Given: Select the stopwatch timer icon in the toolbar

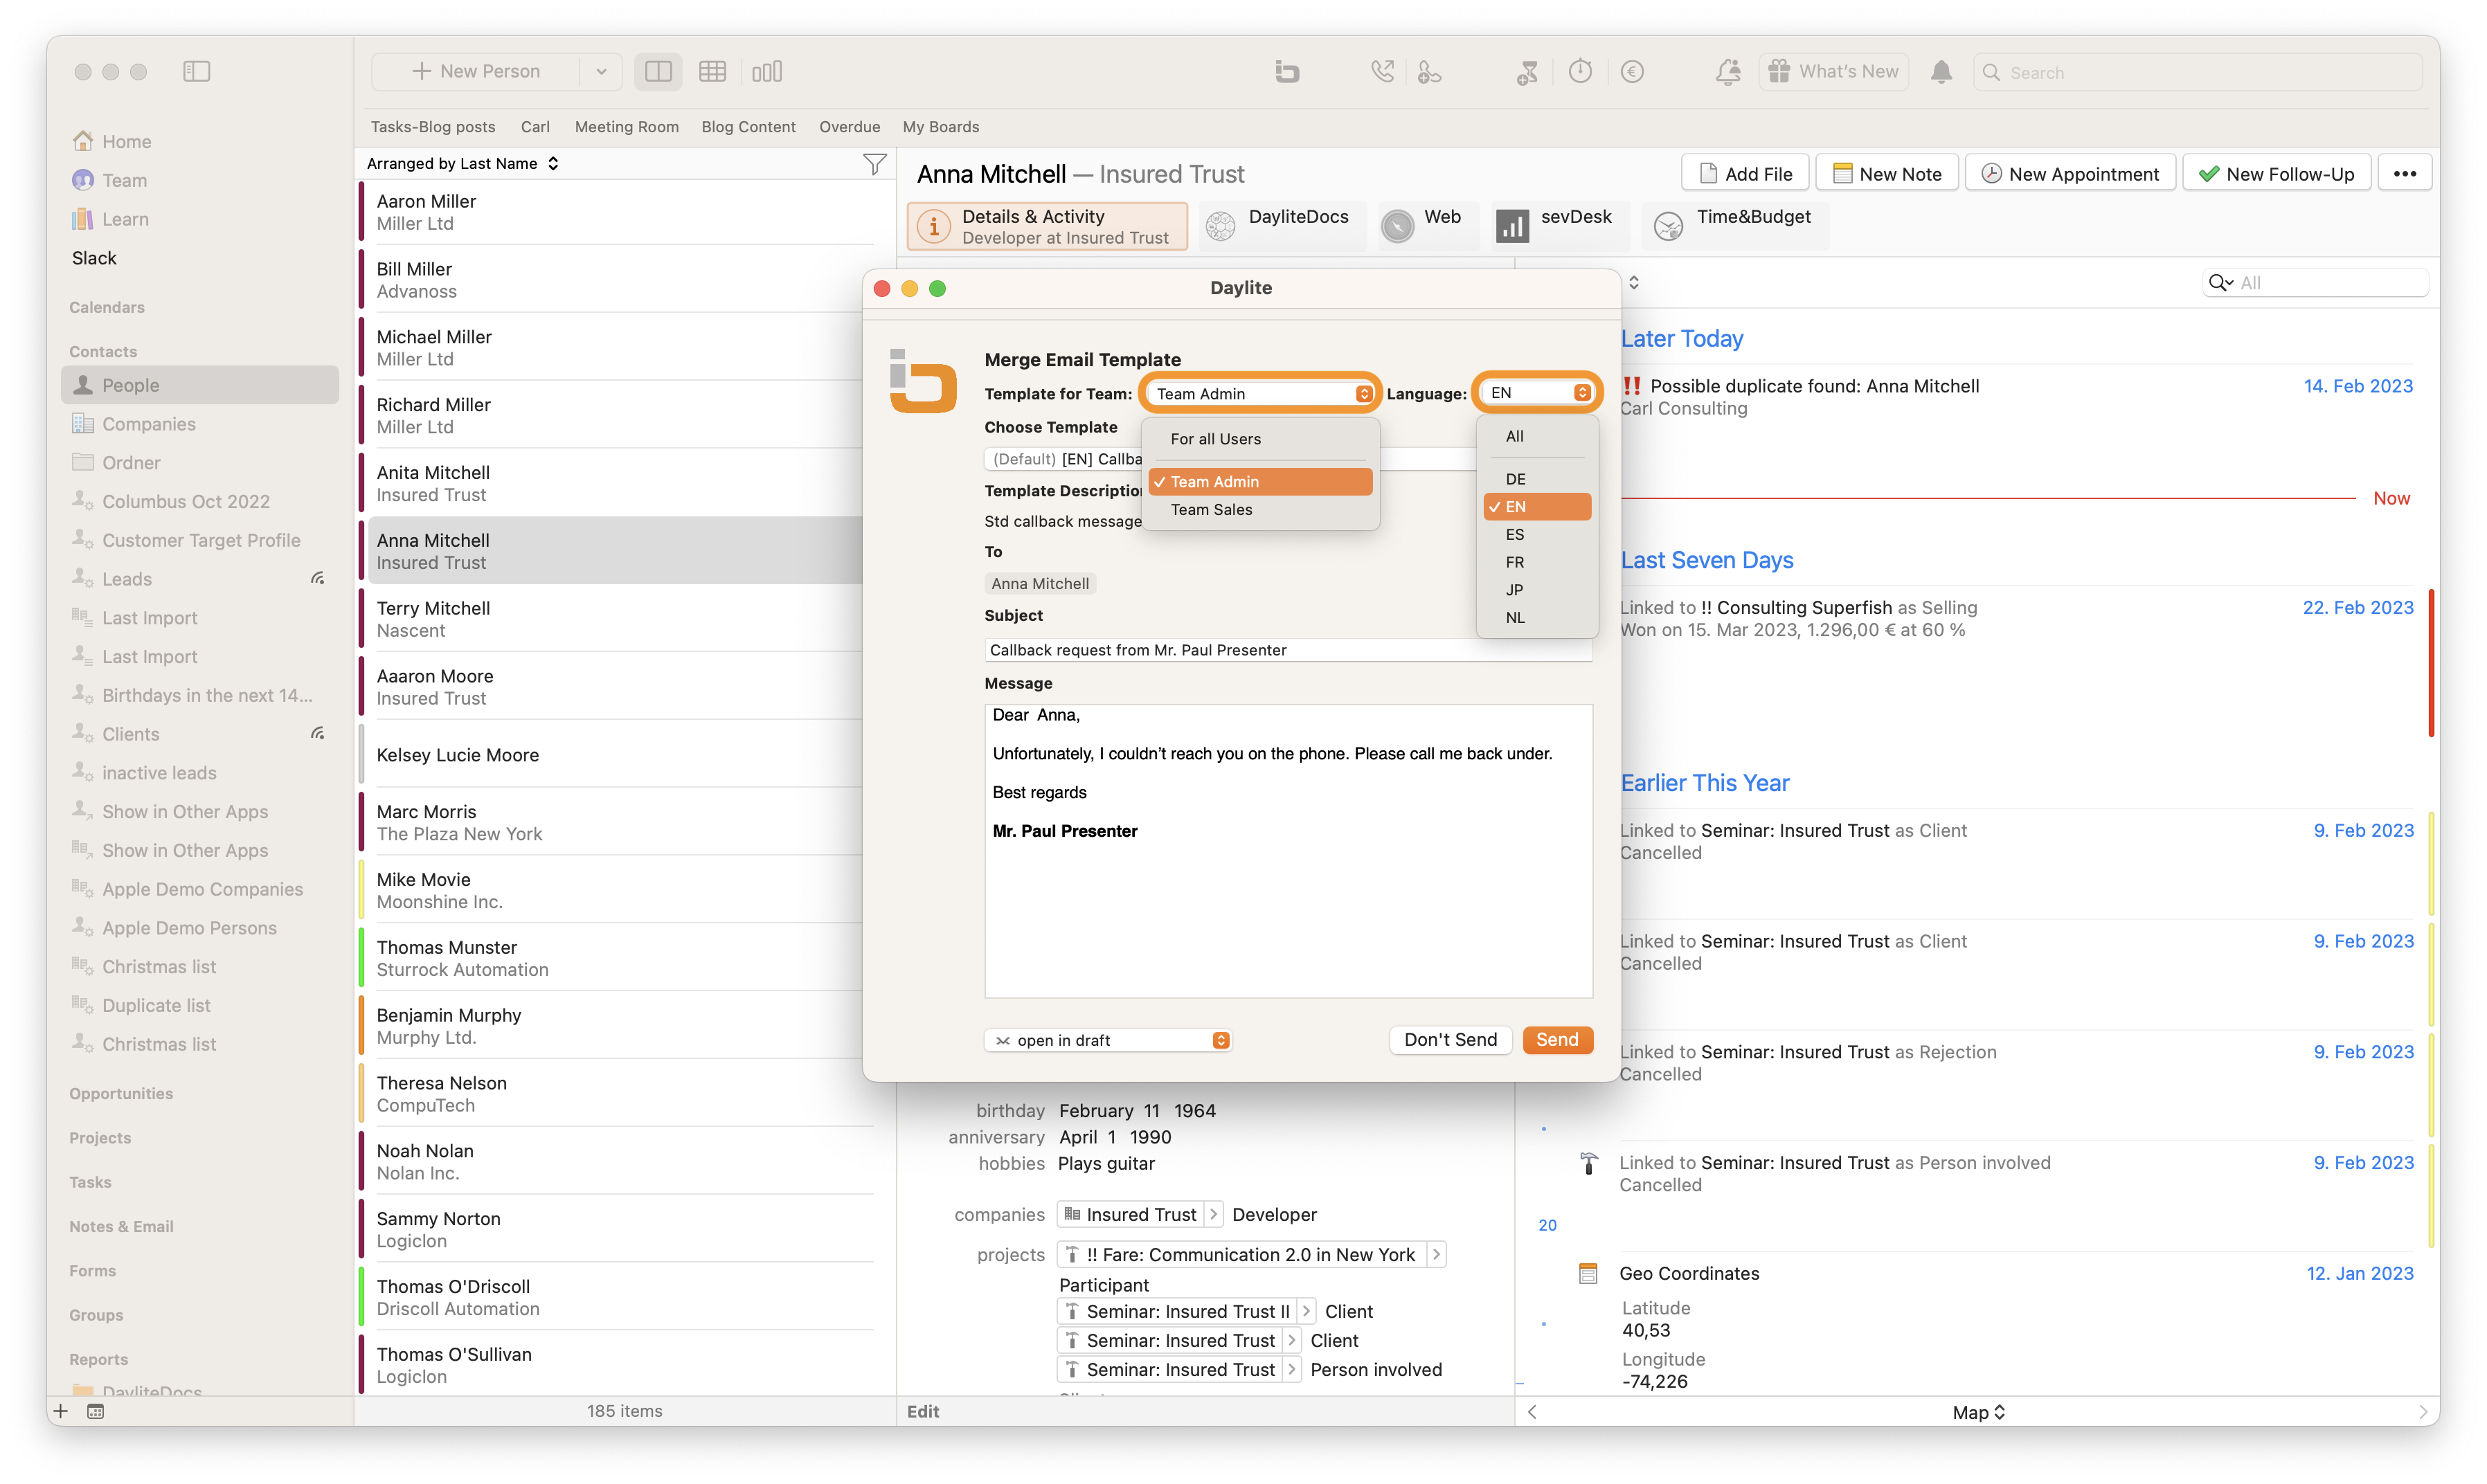Looking at the screenshot, I should point(1579,71).
